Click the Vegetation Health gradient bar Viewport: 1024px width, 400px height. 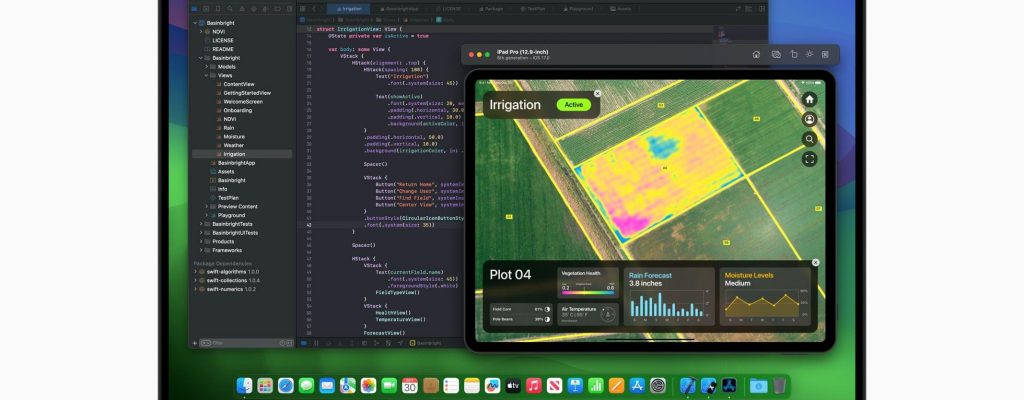tap(586, 293)
